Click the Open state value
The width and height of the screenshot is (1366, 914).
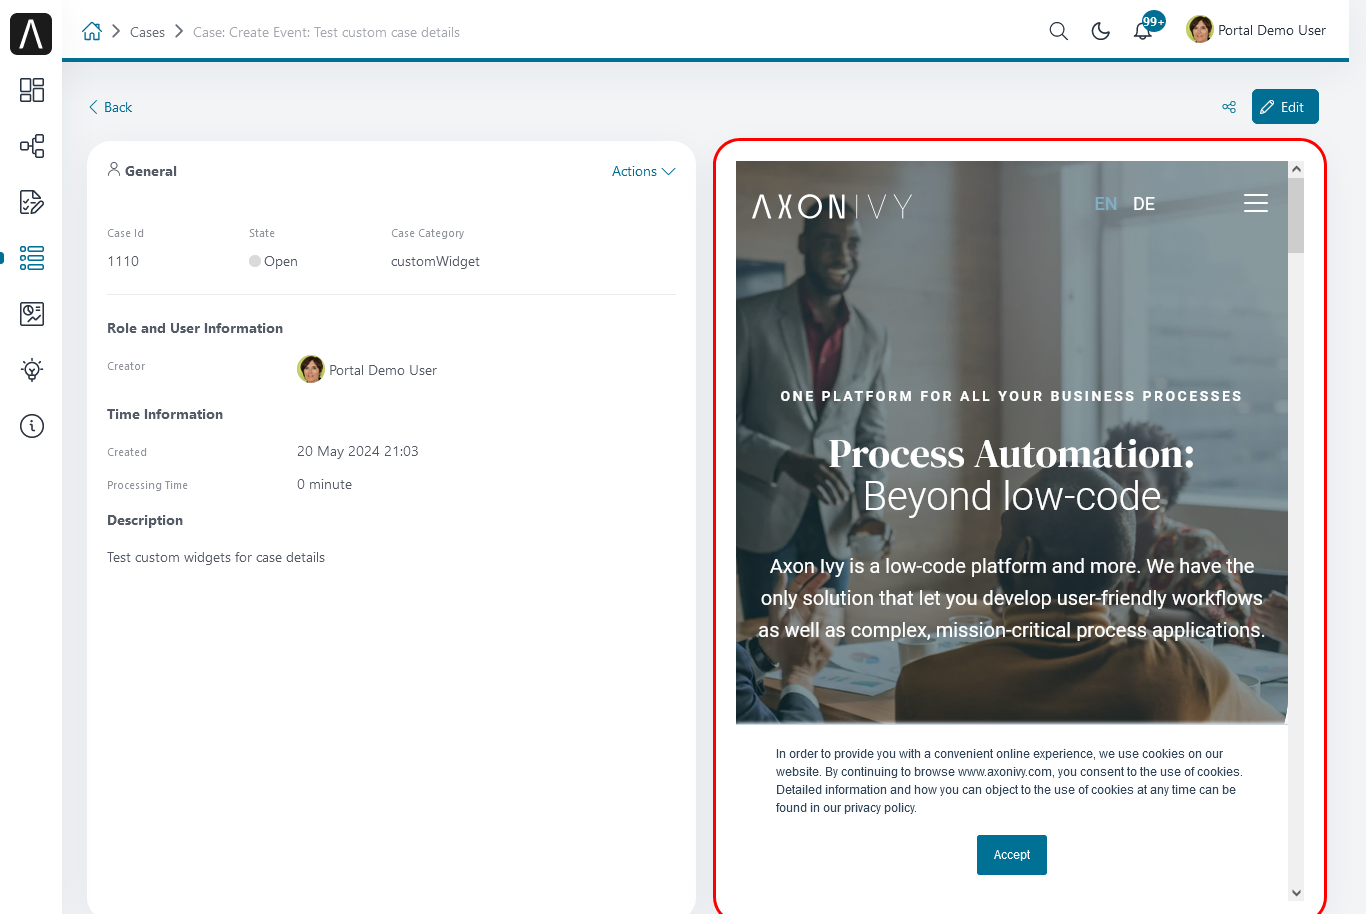click(273, 261)
